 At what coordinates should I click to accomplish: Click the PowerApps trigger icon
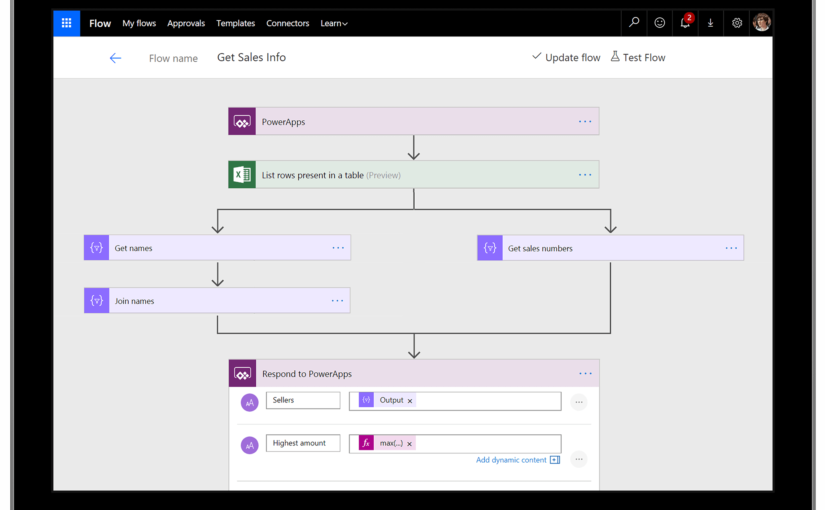point(242,122)
